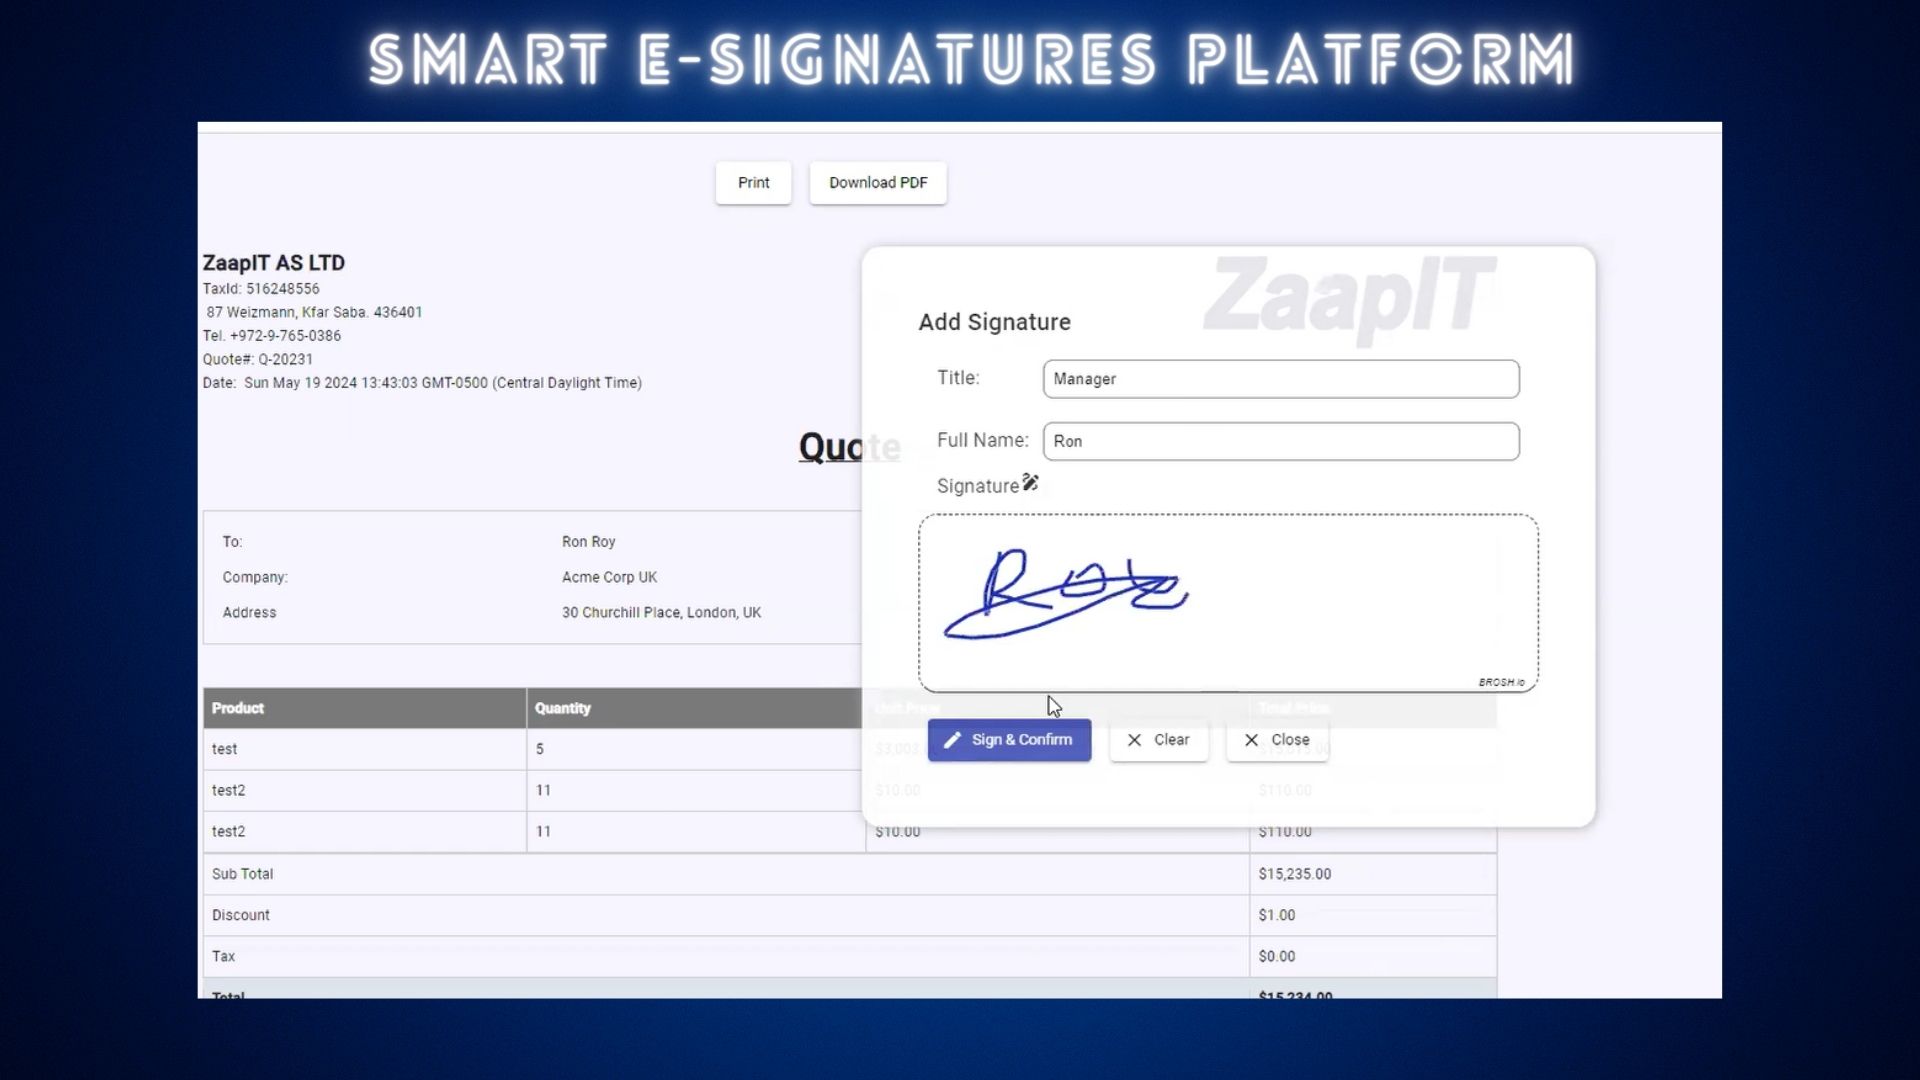
Task: Click the pencil edit icon next to Signature
Action: (x=1031, y=481)
